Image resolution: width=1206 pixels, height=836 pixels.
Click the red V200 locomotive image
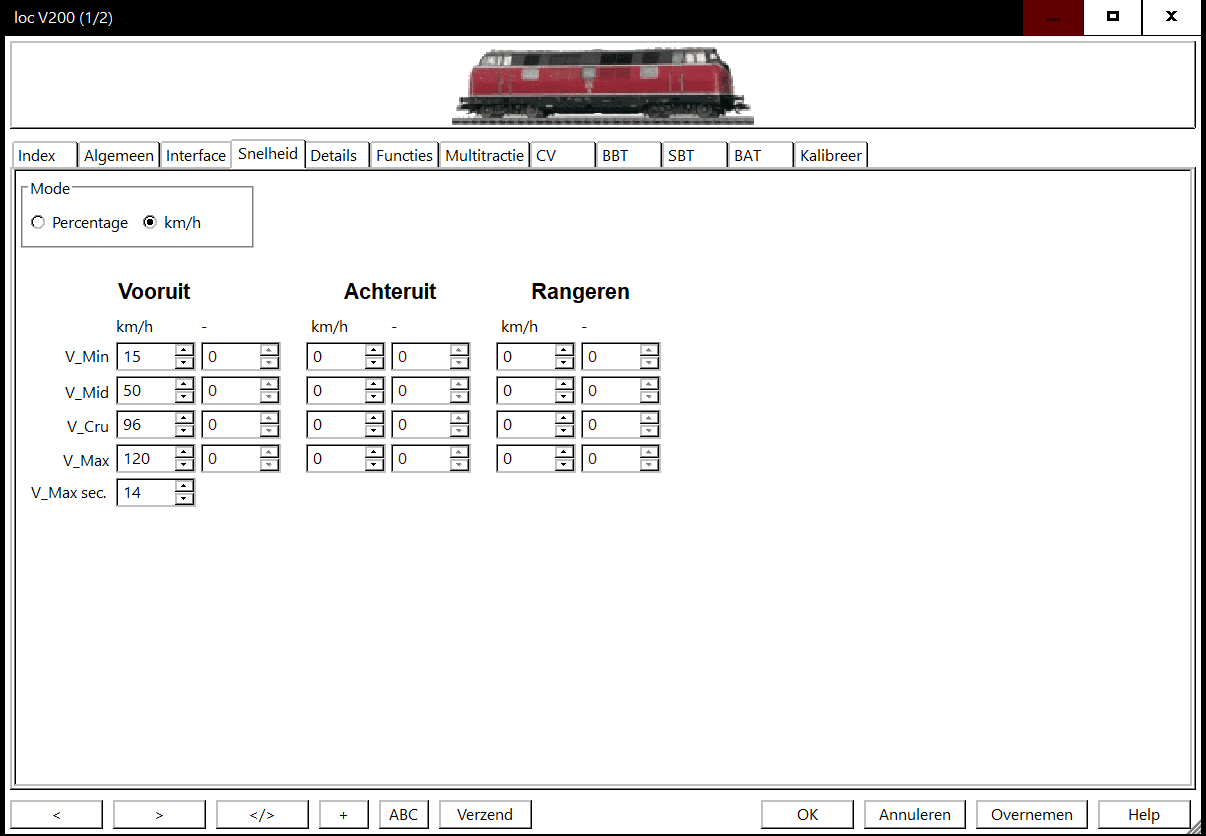click(x=602, y=83)
